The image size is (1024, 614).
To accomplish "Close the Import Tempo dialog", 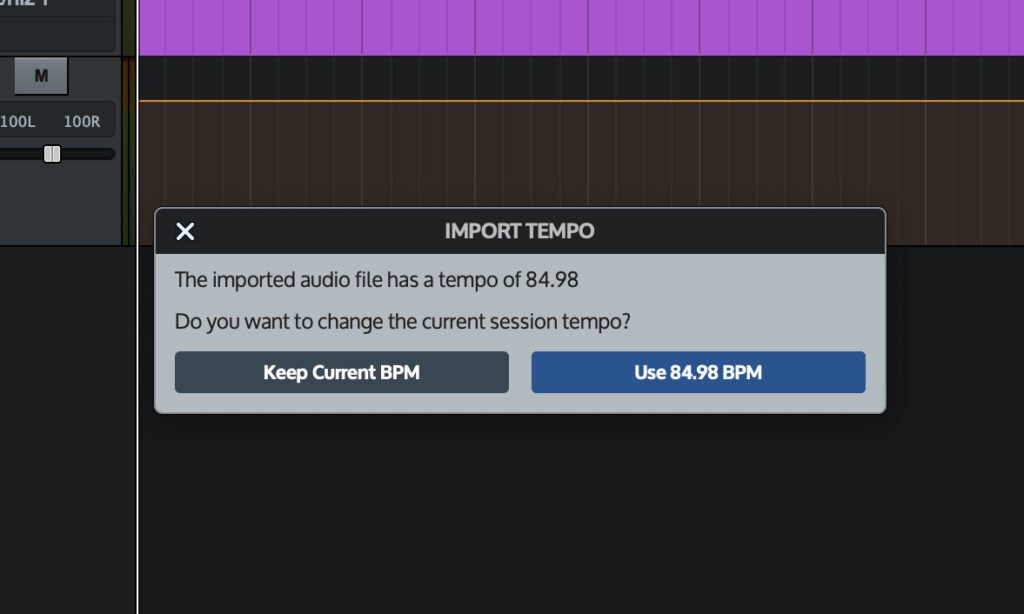I will click(185, 231).
